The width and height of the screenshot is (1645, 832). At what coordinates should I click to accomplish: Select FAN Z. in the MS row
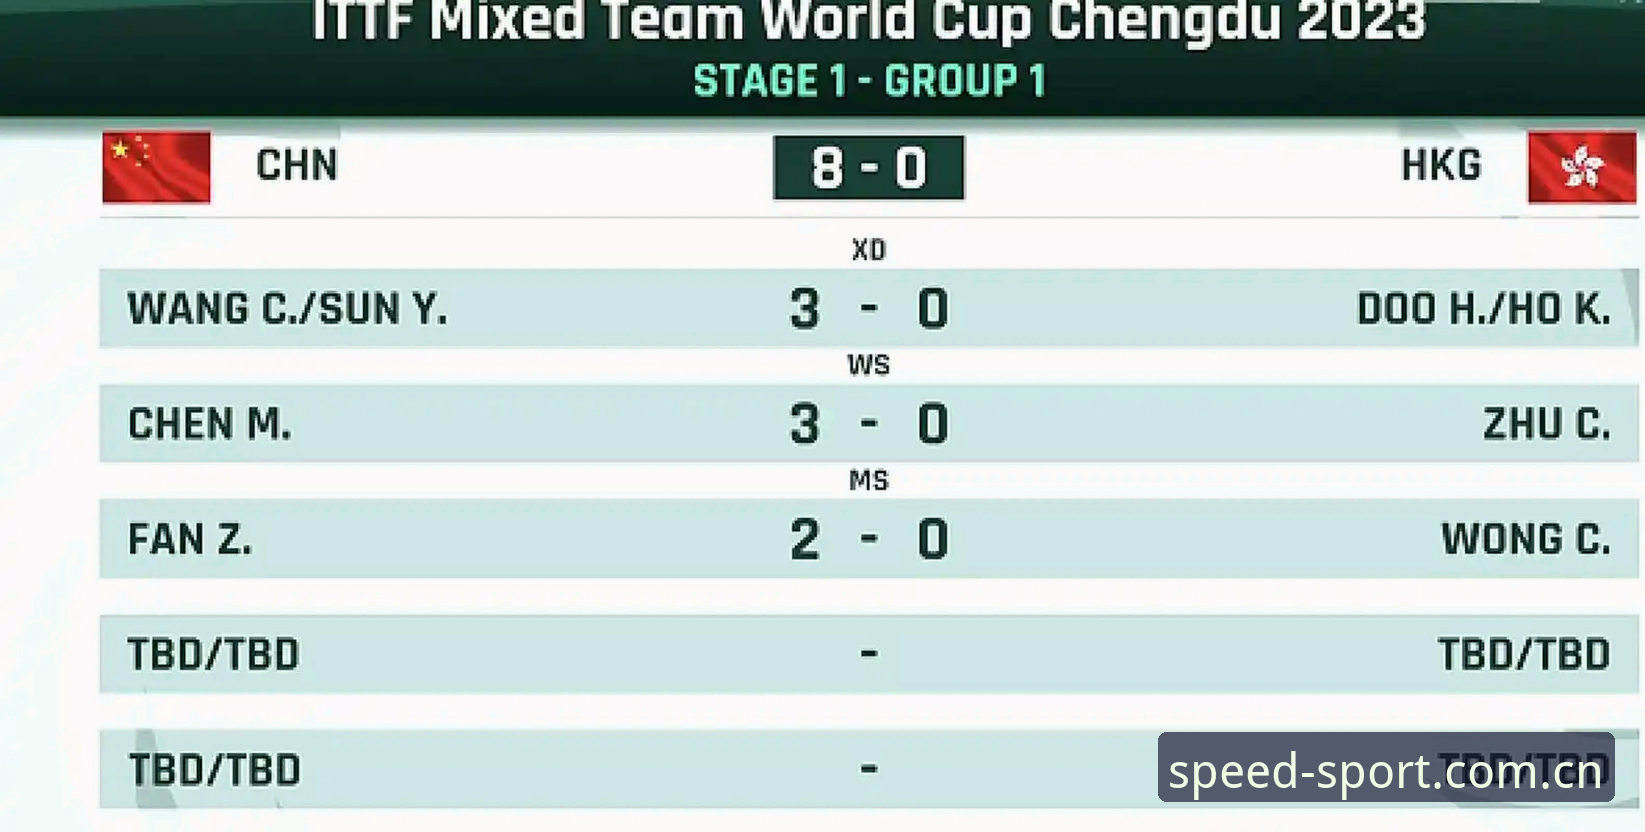(x=190, y=540)
